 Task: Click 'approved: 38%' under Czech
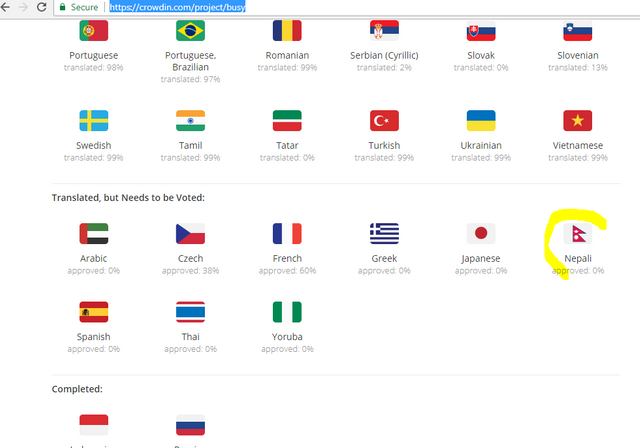(190, 271)
